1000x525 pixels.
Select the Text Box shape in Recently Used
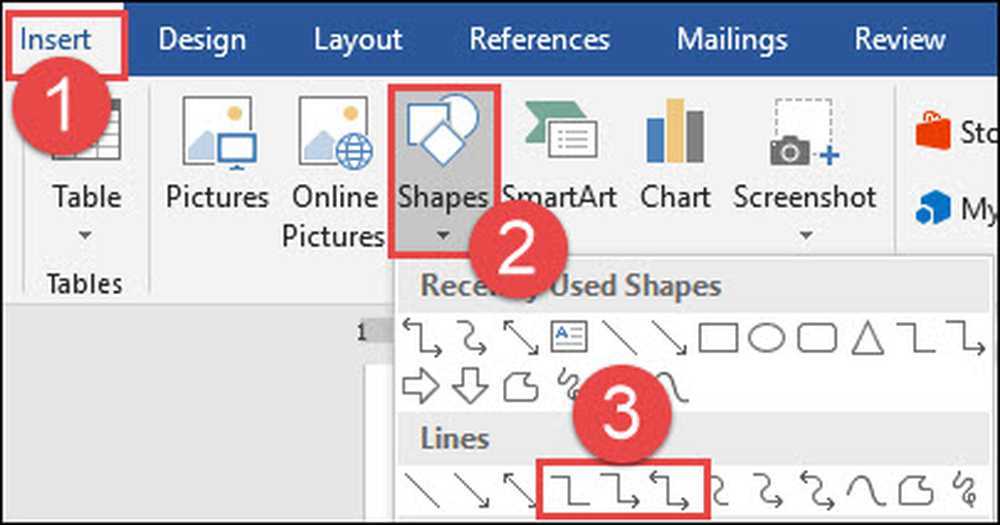point(568,337)
